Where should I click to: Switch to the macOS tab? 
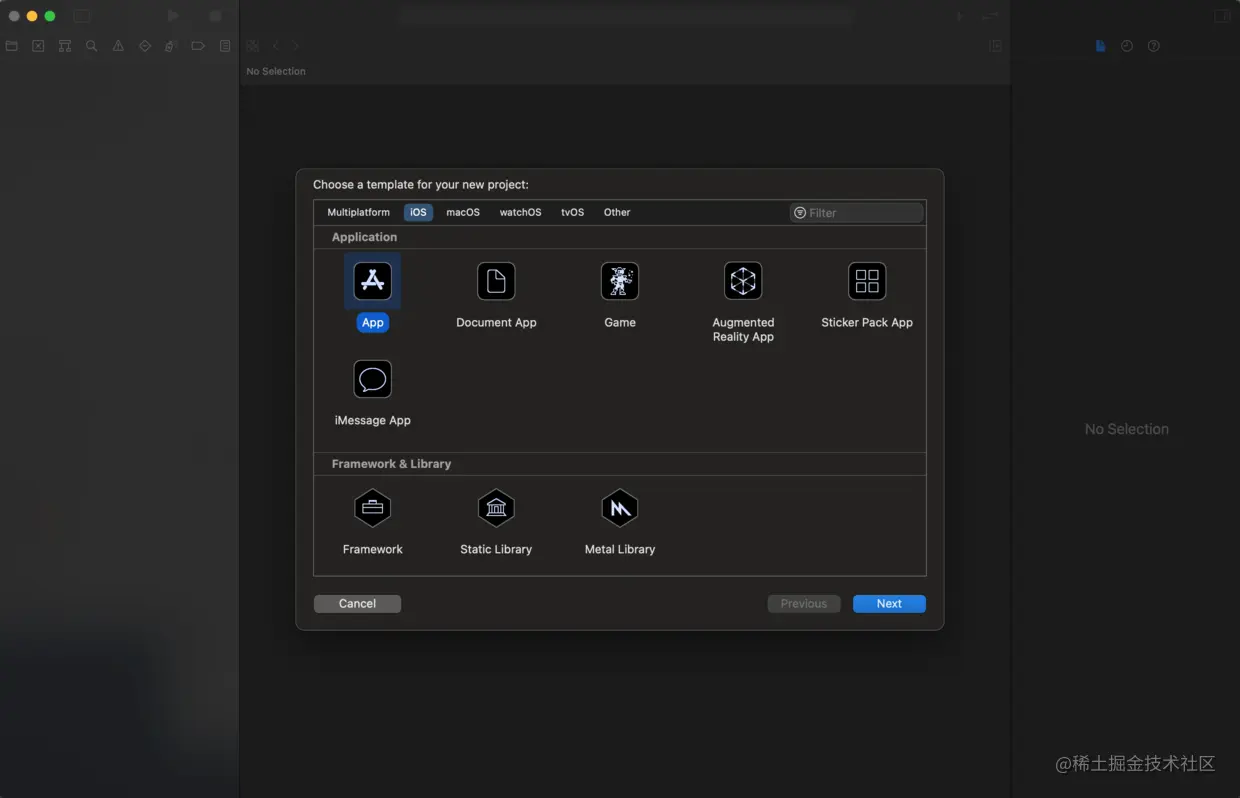pyautogui.click(x=462, y=212)
